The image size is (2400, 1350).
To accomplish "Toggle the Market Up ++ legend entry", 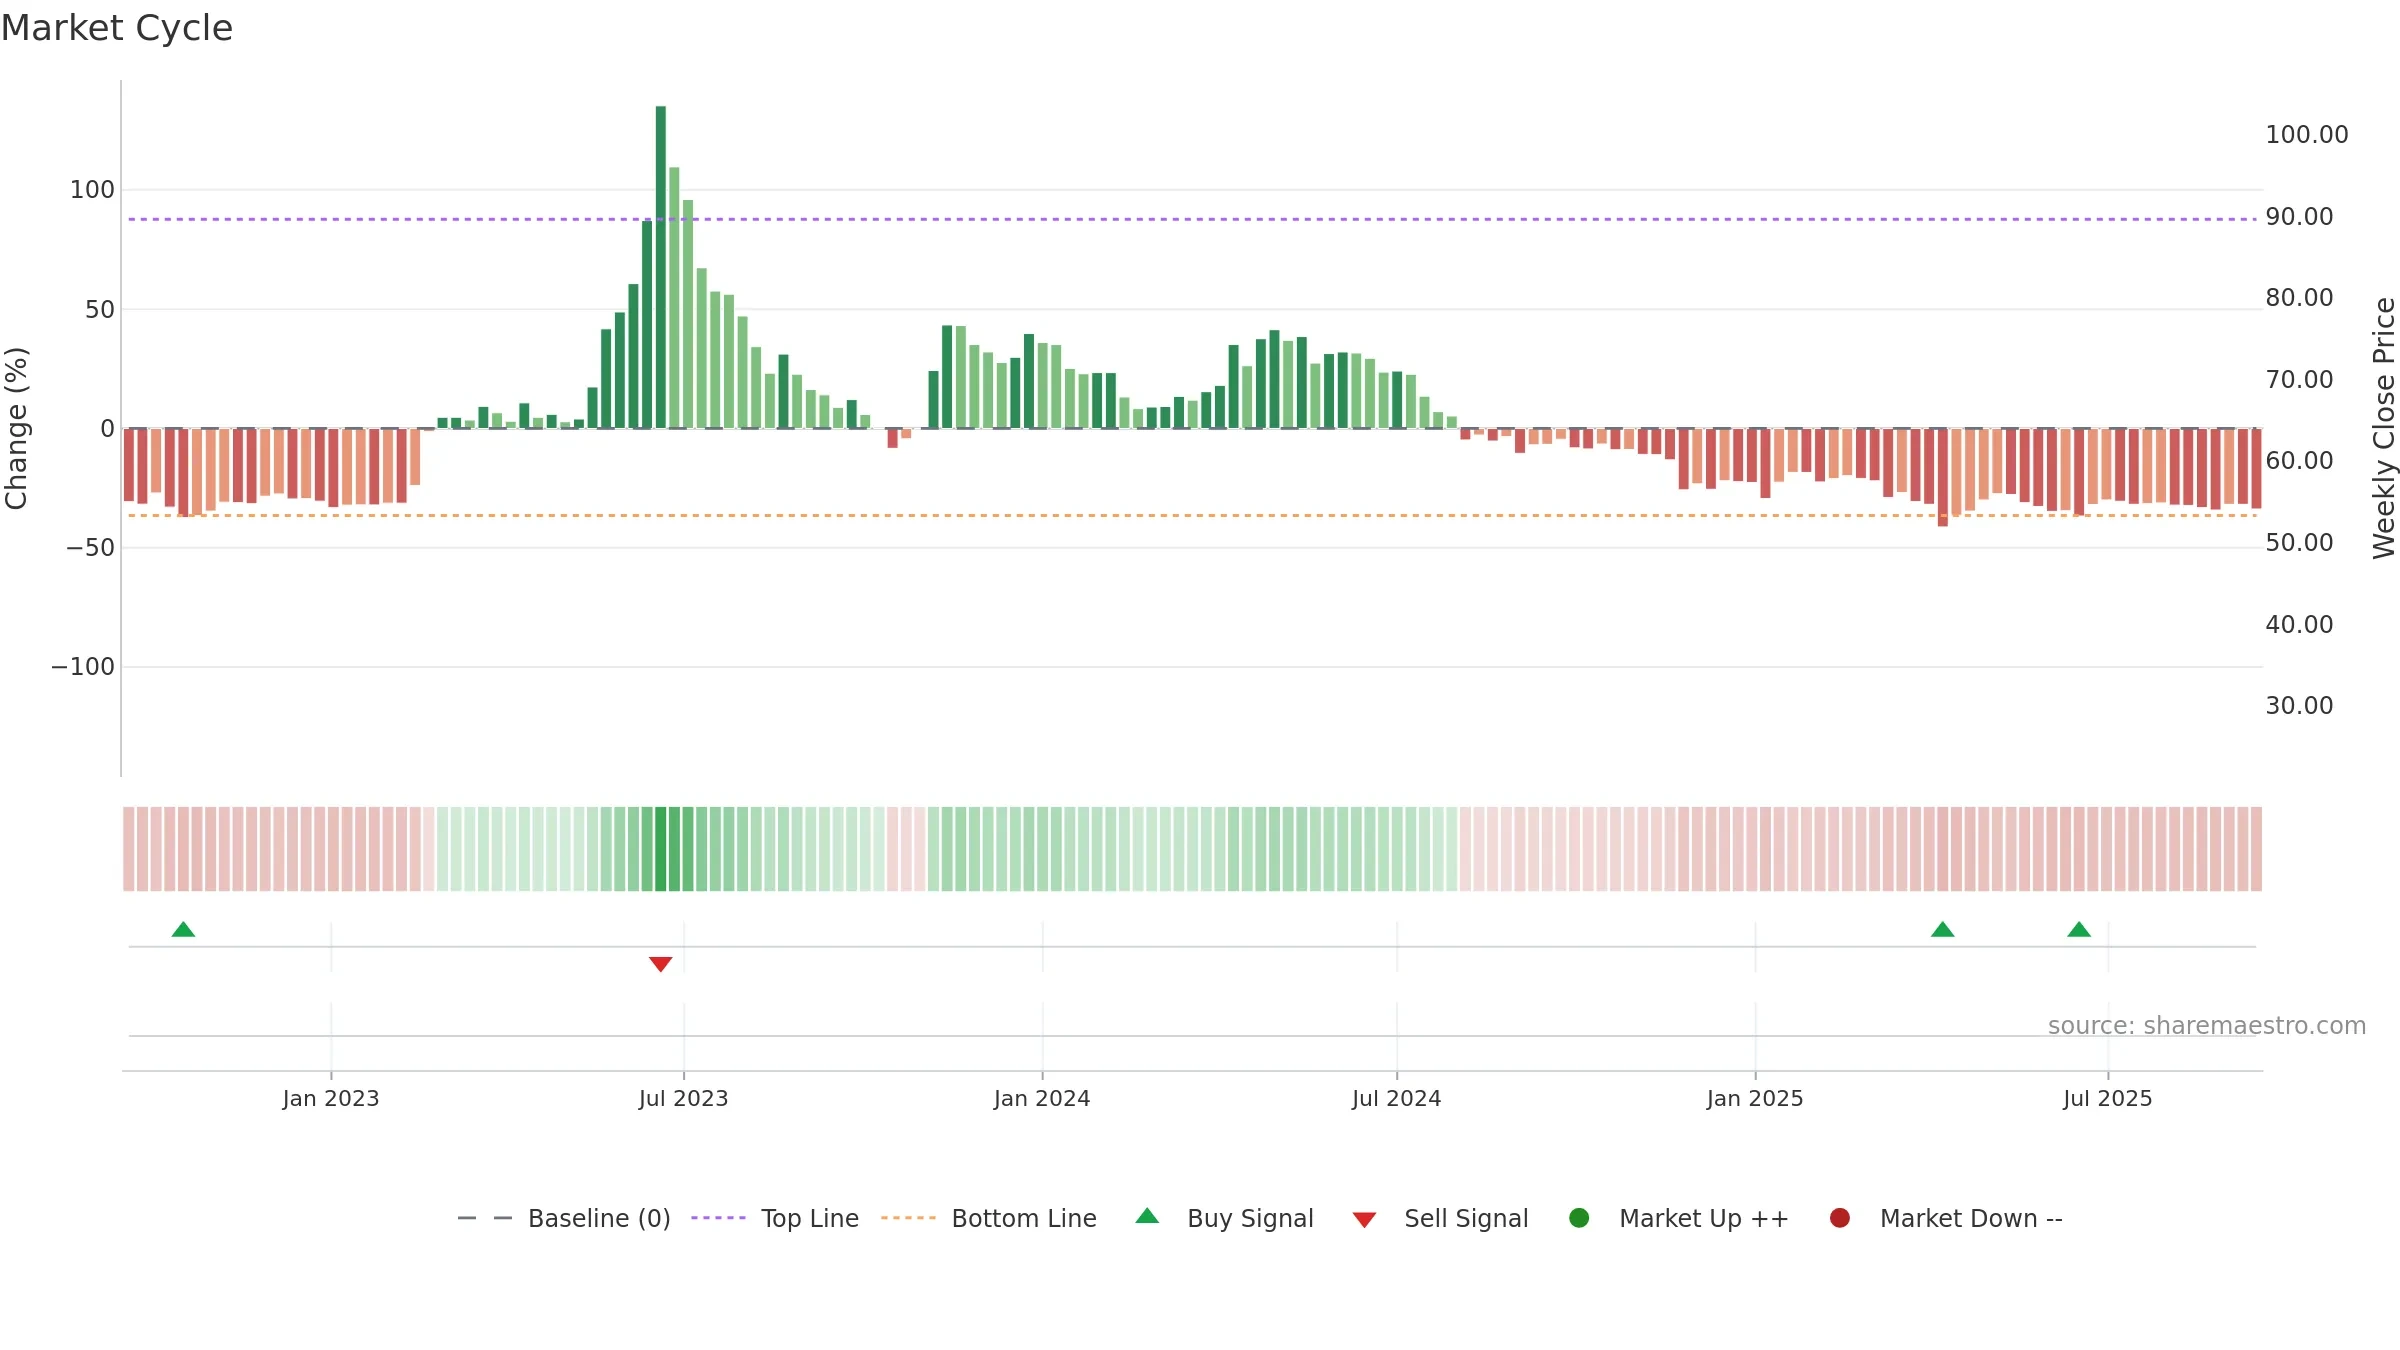I will pyautogui.click(x=1679, y=1218).
